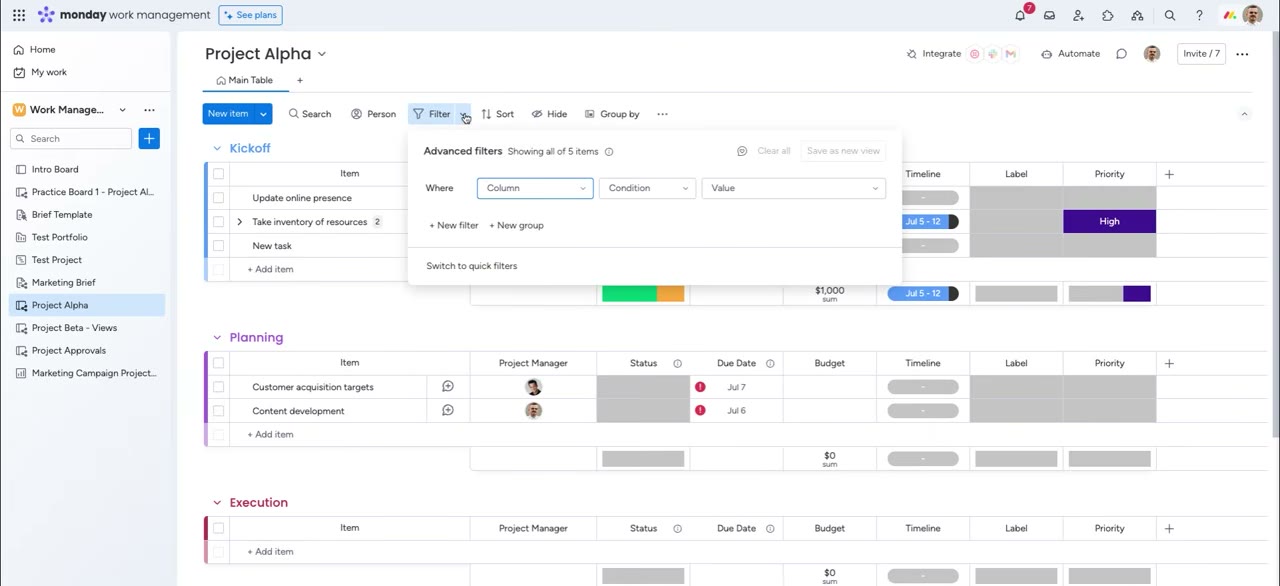Click Due Date info icon in Planning
Screen dimensions: 1280x586
point(770,363)
